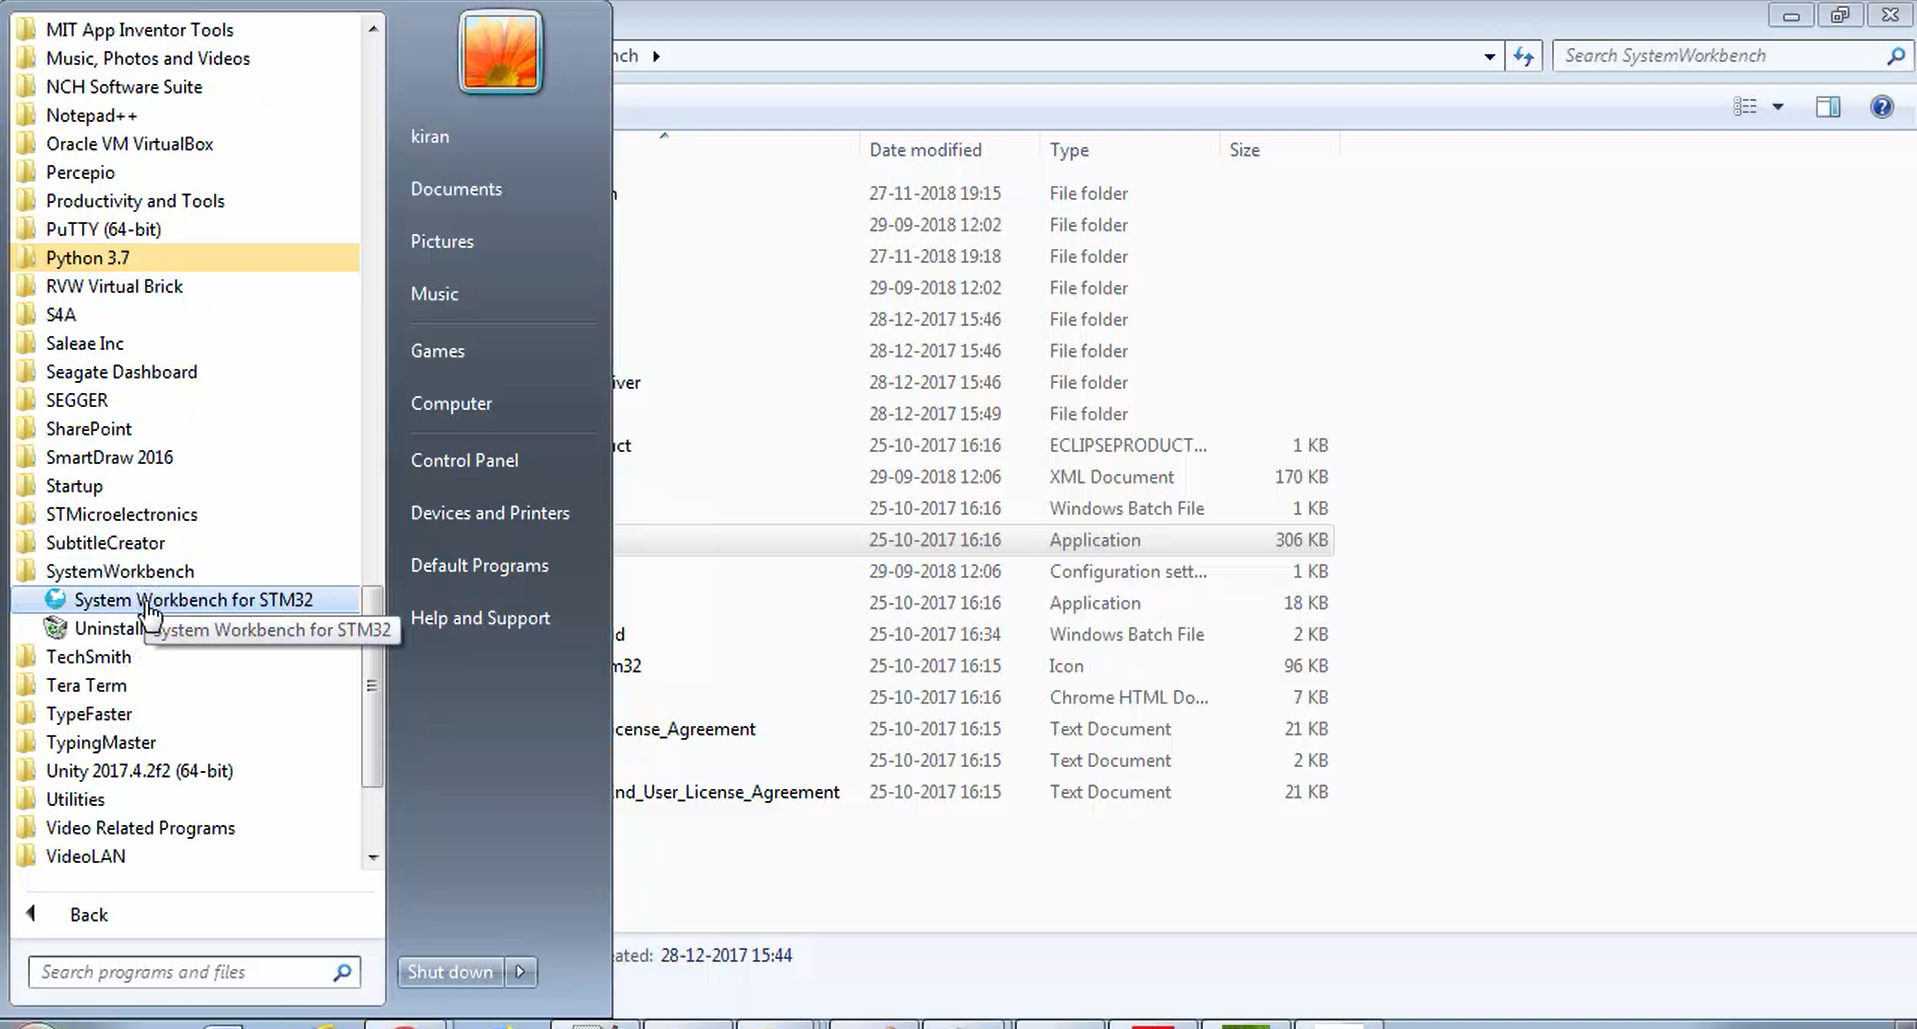Open the address bar history dropdown
This screenshot has height=1029, width=1917.
(x=1489, y=56)
